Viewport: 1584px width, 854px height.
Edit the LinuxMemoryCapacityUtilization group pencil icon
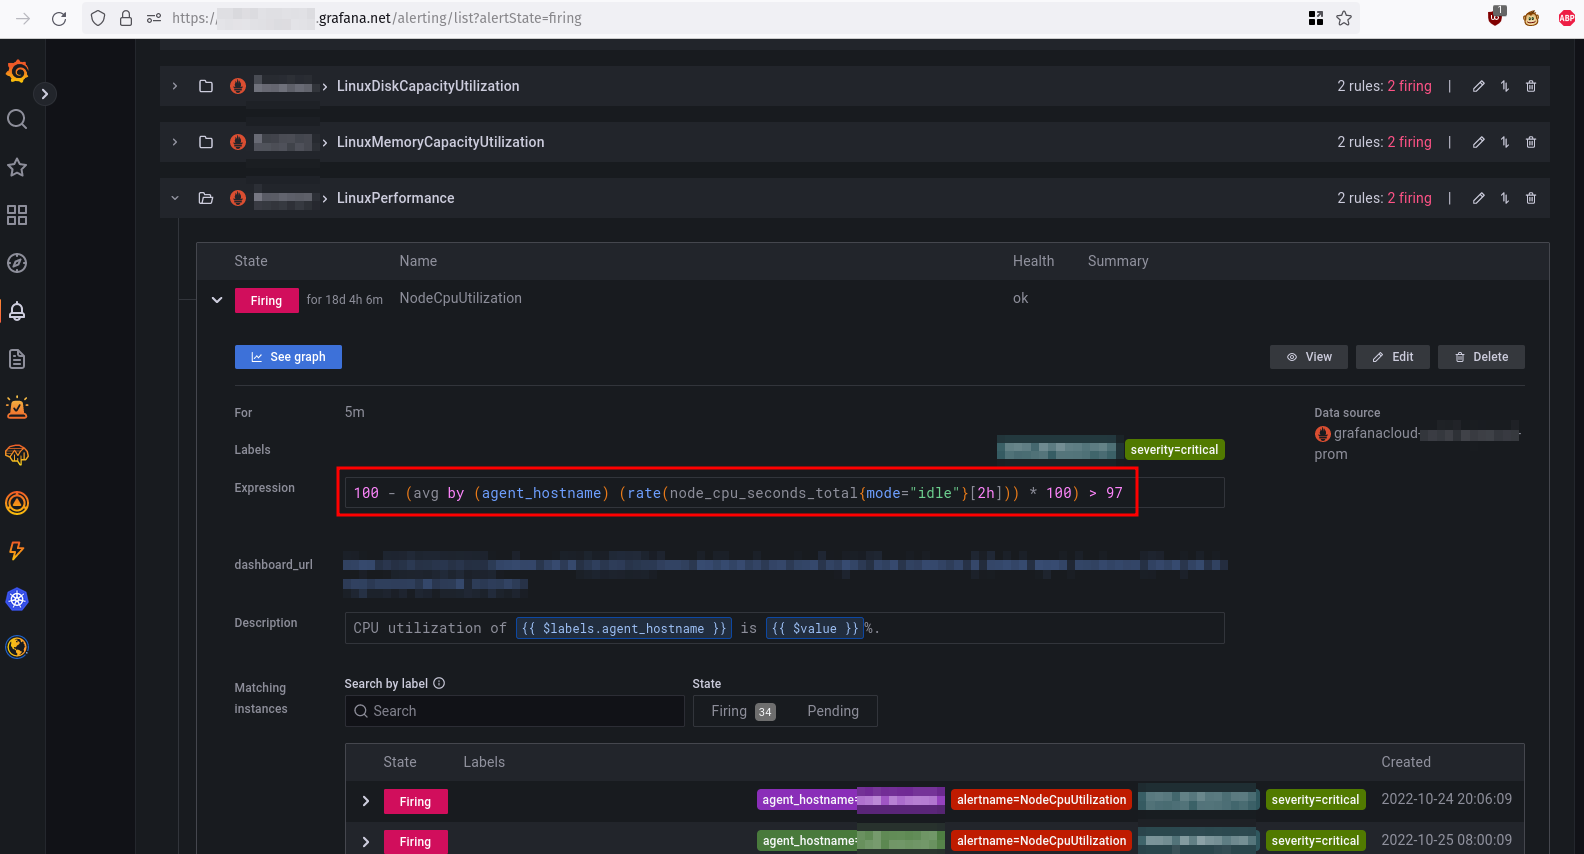tap(1478, 142)
